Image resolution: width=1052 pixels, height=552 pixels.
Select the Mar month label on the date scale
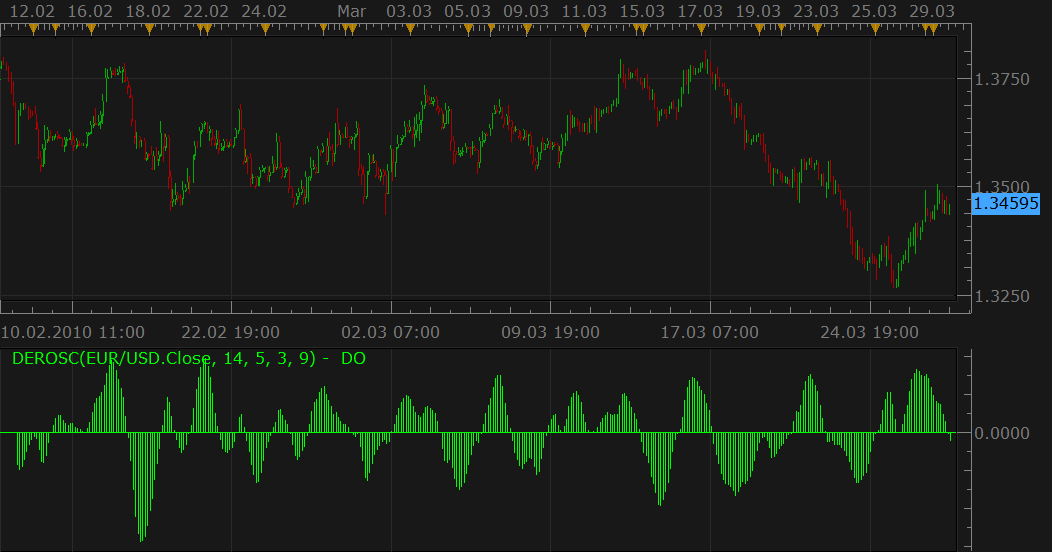[352, 11]
